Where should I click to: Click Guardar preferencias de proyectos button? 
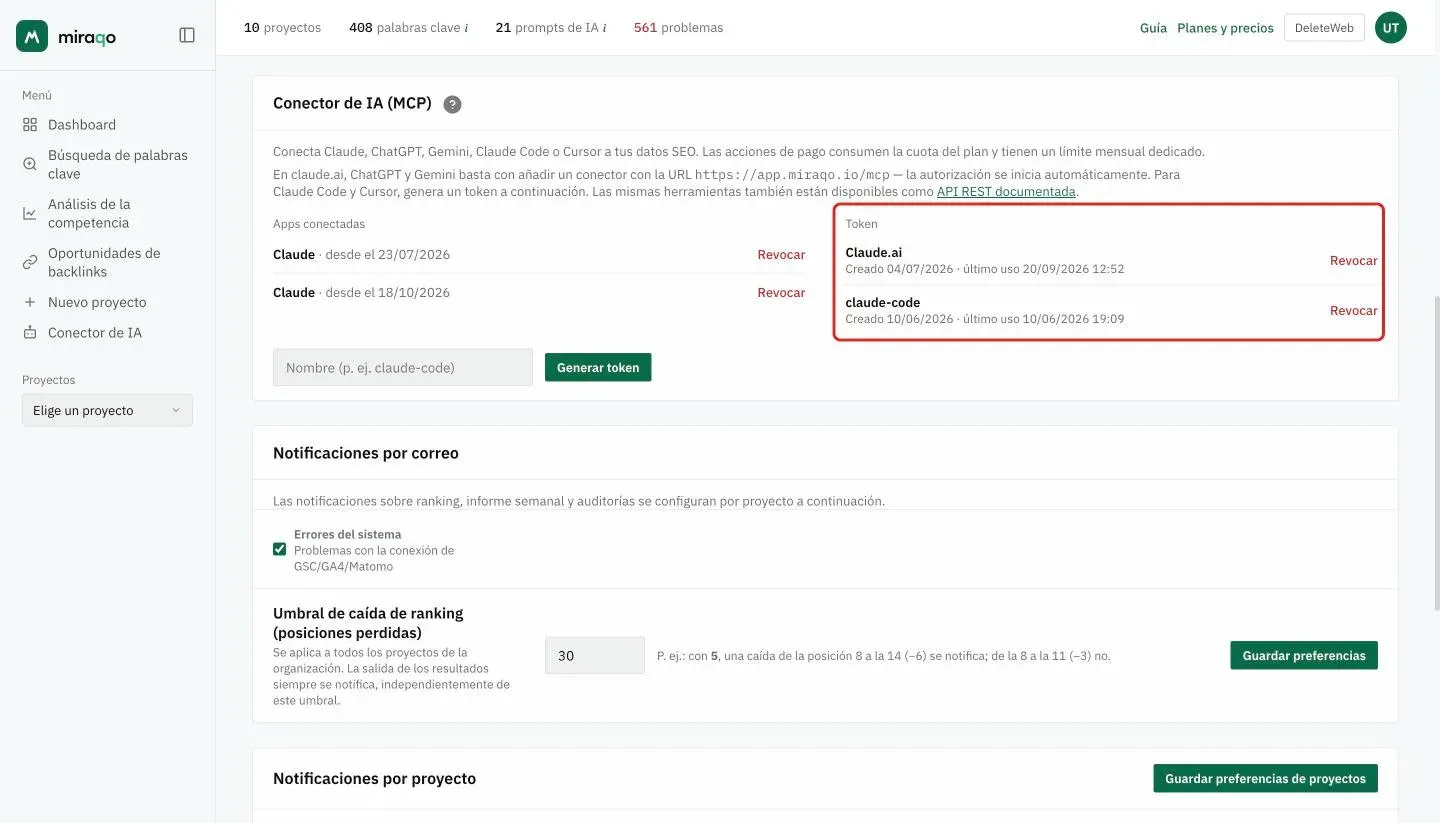(1265, 778)
